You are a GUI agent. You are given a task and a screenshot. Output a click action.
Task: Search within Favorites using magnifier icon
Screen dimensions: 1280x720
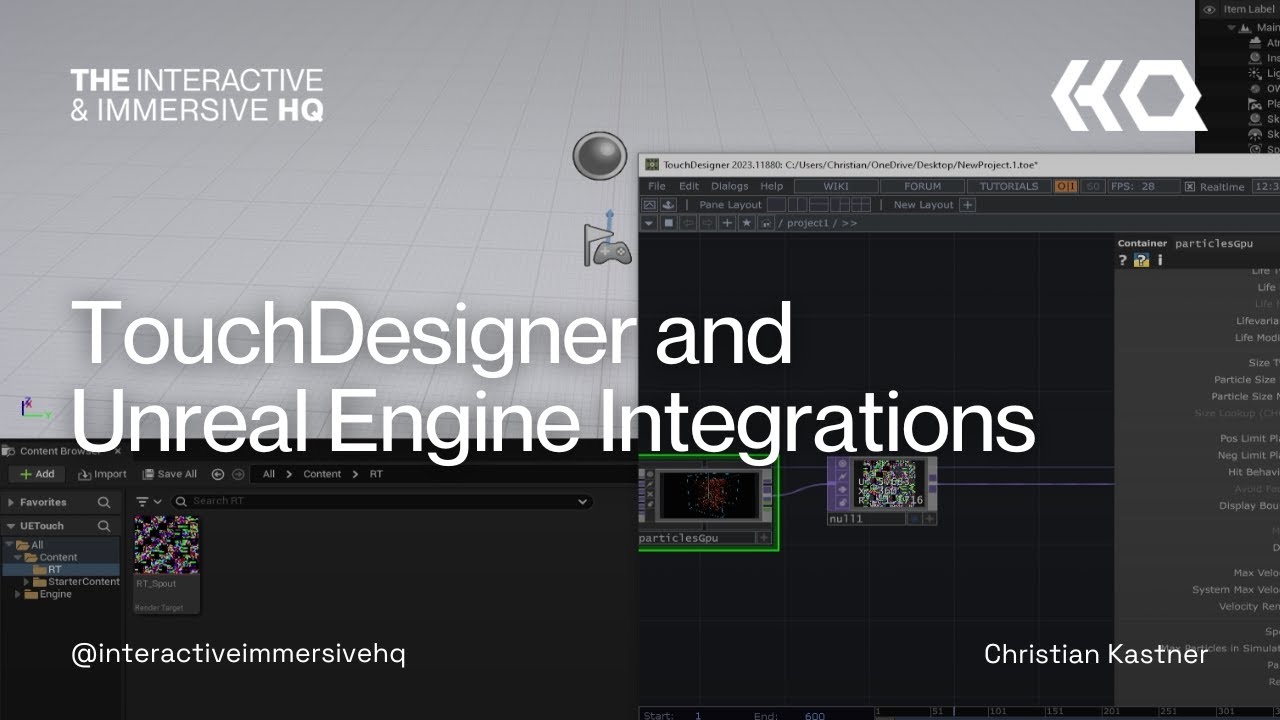click(x=104, y=502)
